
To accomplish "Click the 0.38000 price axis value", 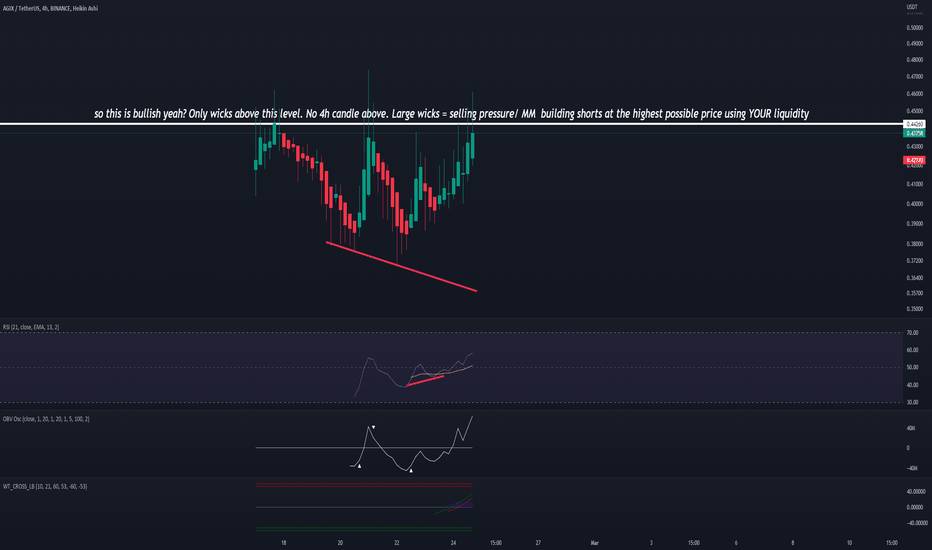I will coord(915,243).
